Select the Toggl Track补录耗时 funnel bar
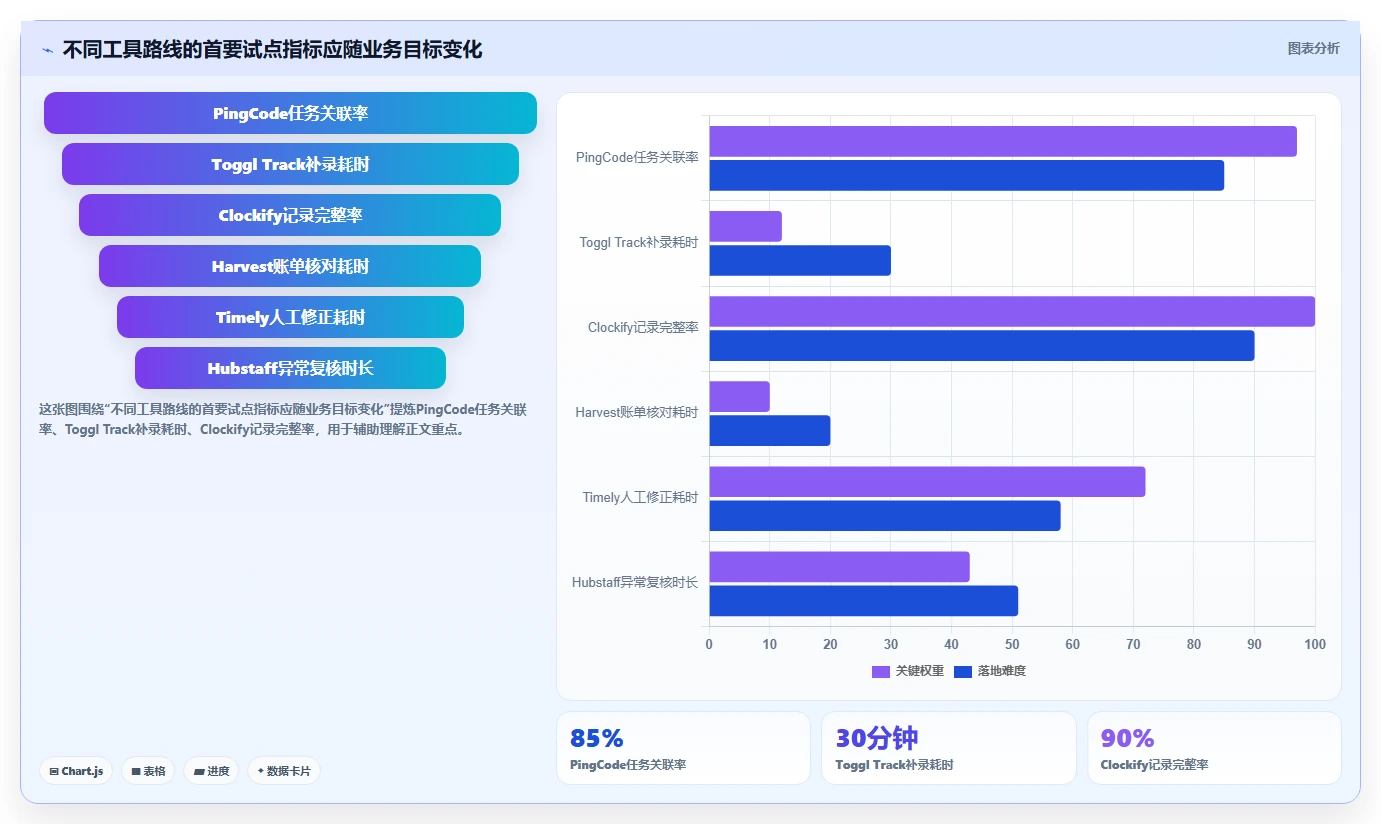1381x824 pixels. pos(290,164)
